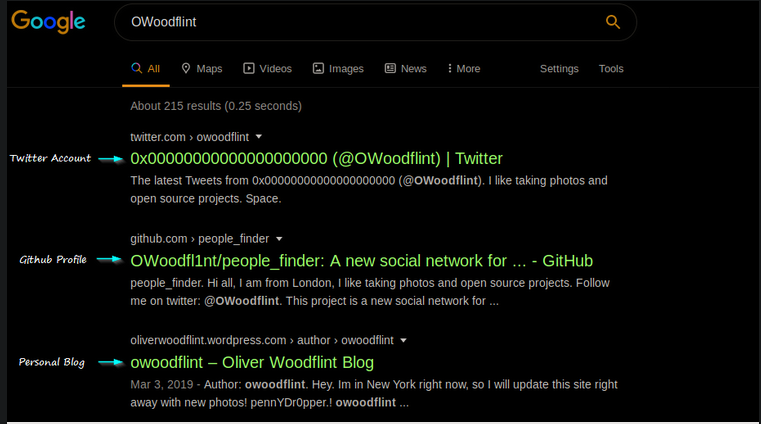Viewport: 761px width, 424px height.
Task: Click the search magnifier icon
Action: coord(613,22)
